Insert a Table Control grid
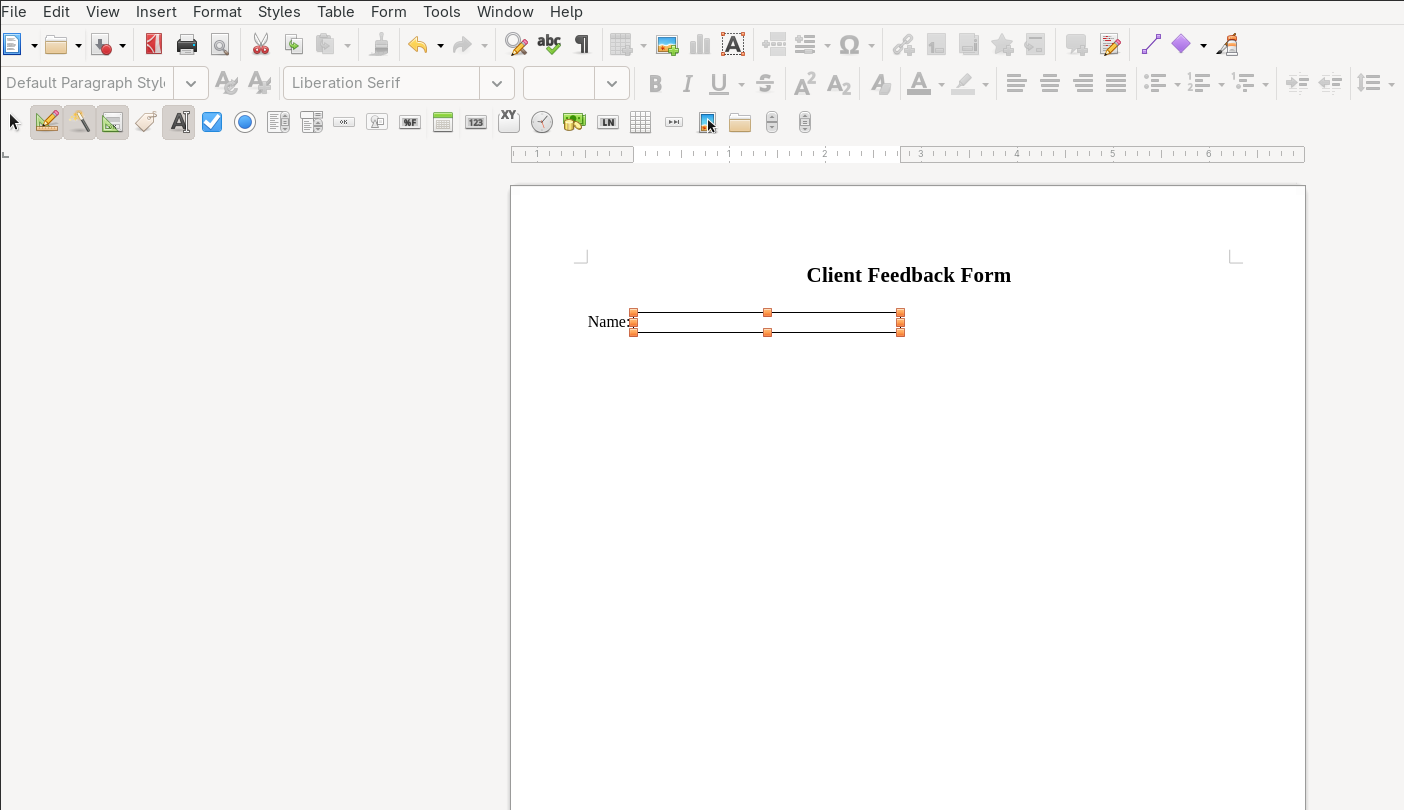The image size is (1404, 810). coord(641,122)
